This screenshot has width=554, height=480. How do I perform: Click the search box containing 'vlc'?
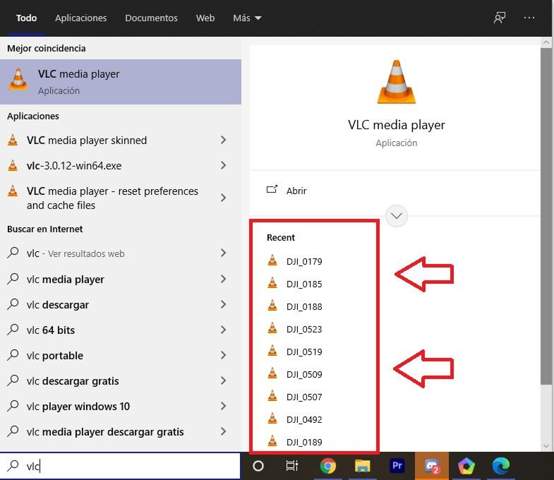point(120,466)
